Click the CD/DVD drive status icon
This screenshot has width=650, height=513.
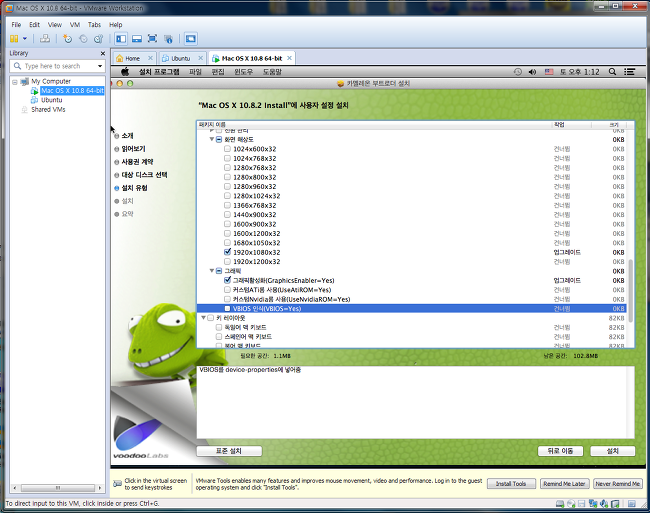click(571, 504)
